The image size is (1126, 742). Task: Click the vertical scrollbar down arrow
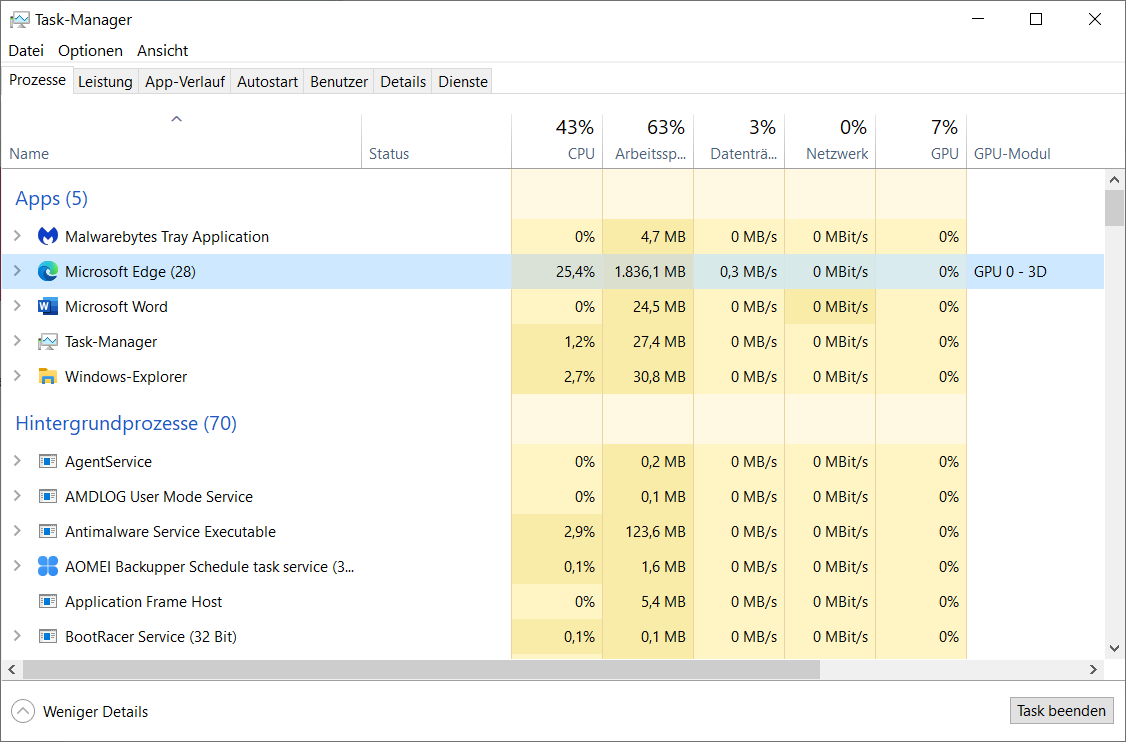click(x=1115, y=648)
